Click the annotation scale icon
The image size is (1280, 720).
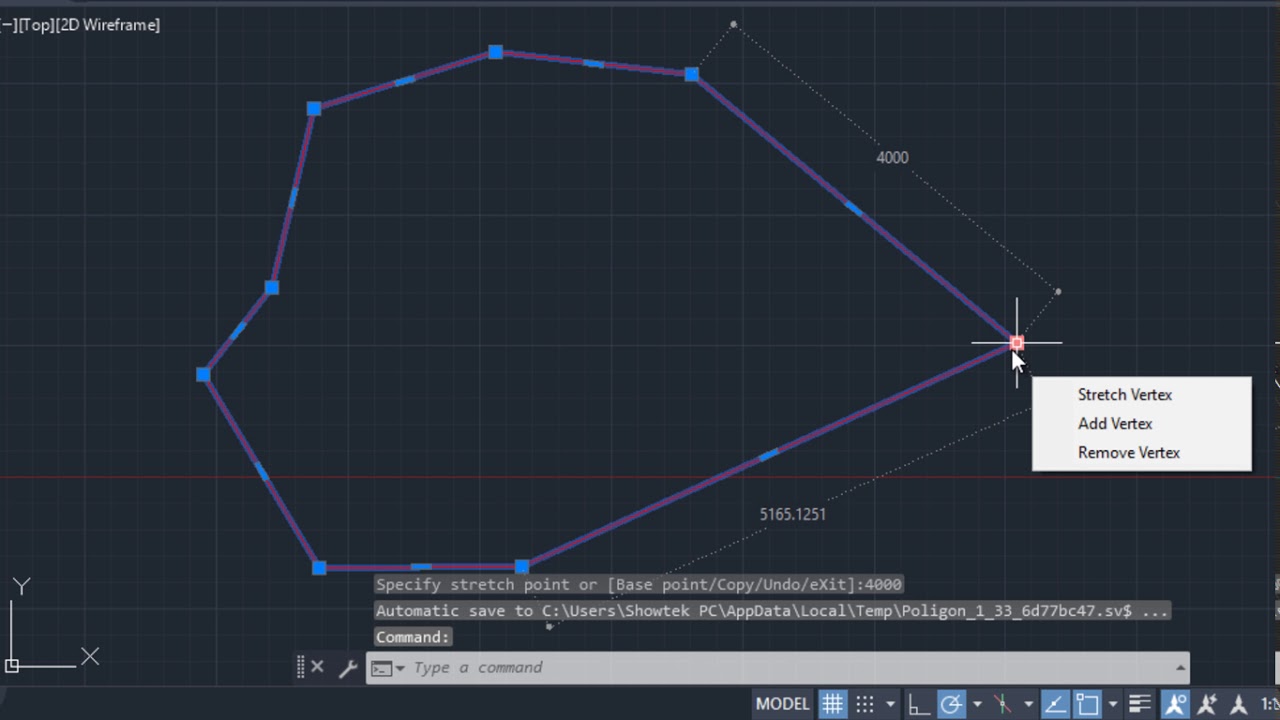click(x=1239, y=704)
